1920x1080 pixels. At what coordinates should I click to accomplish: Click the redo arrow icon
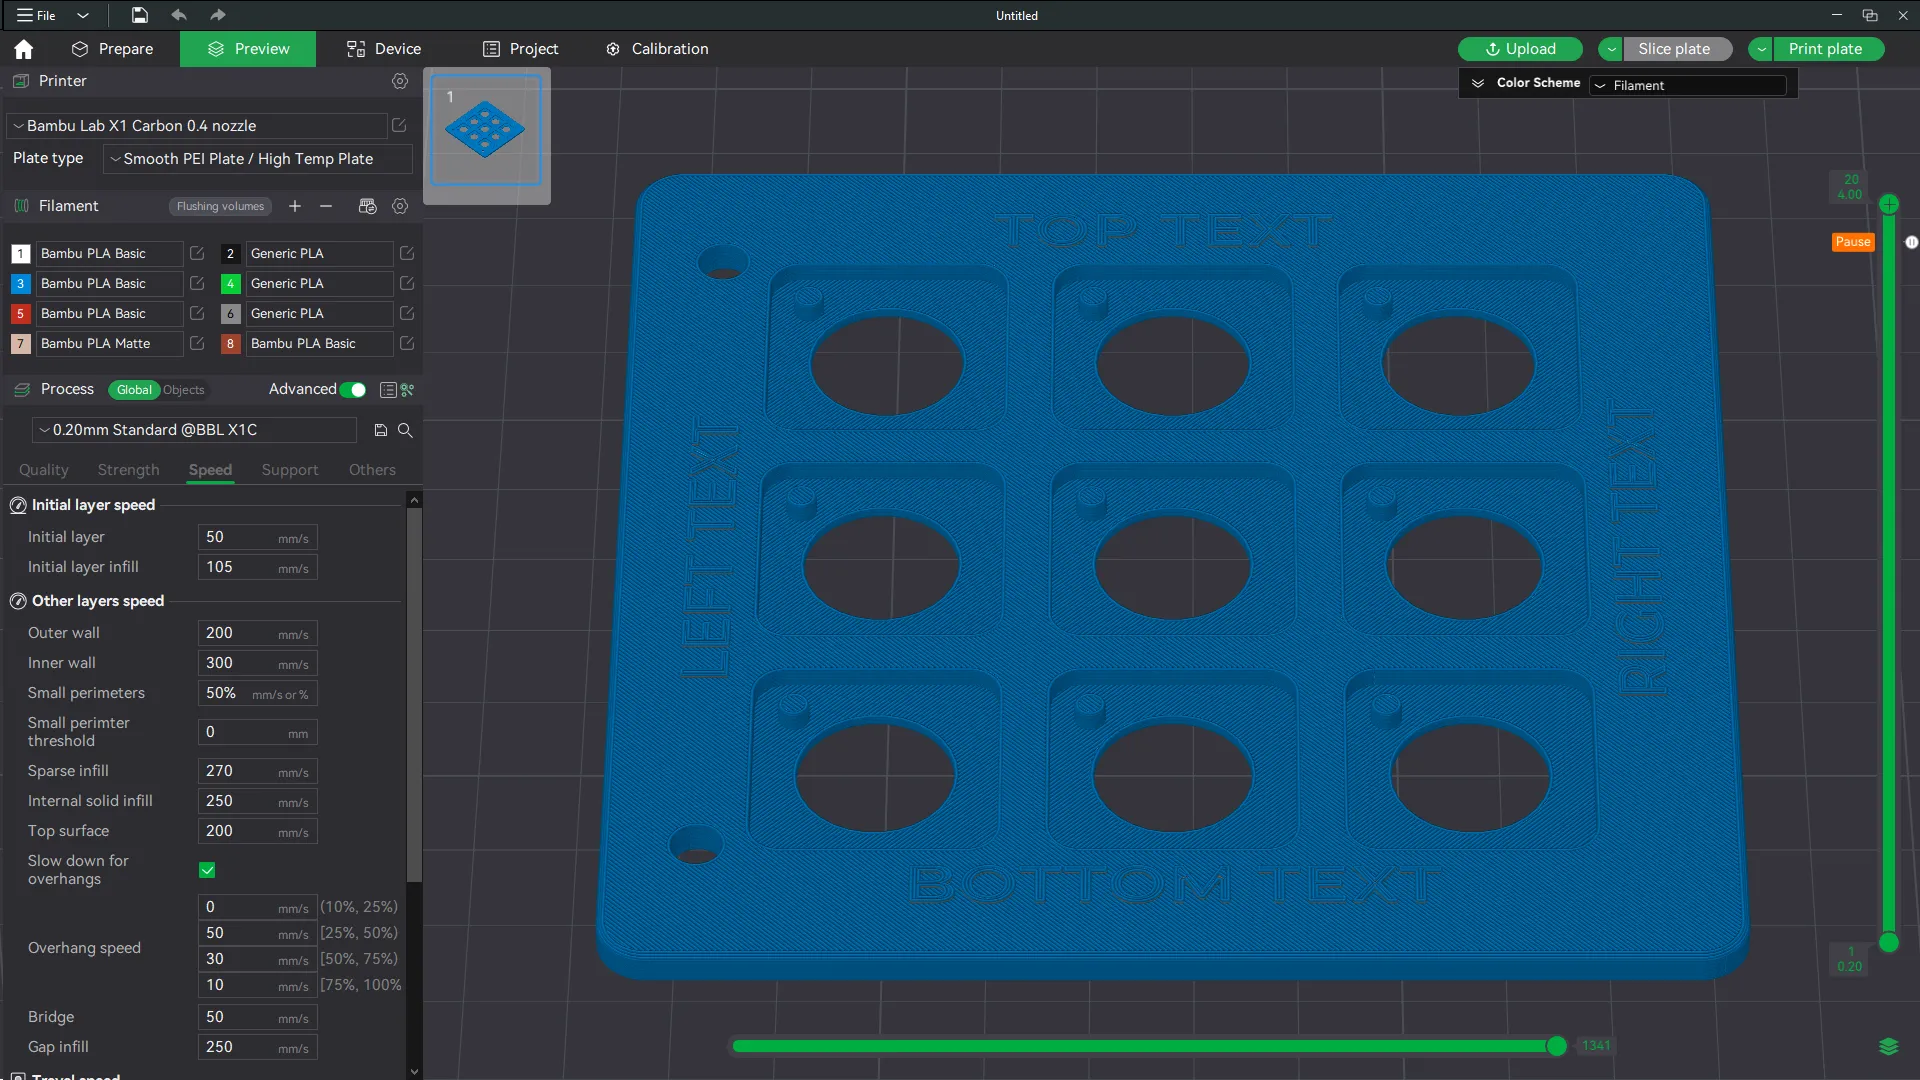[218, 15]
